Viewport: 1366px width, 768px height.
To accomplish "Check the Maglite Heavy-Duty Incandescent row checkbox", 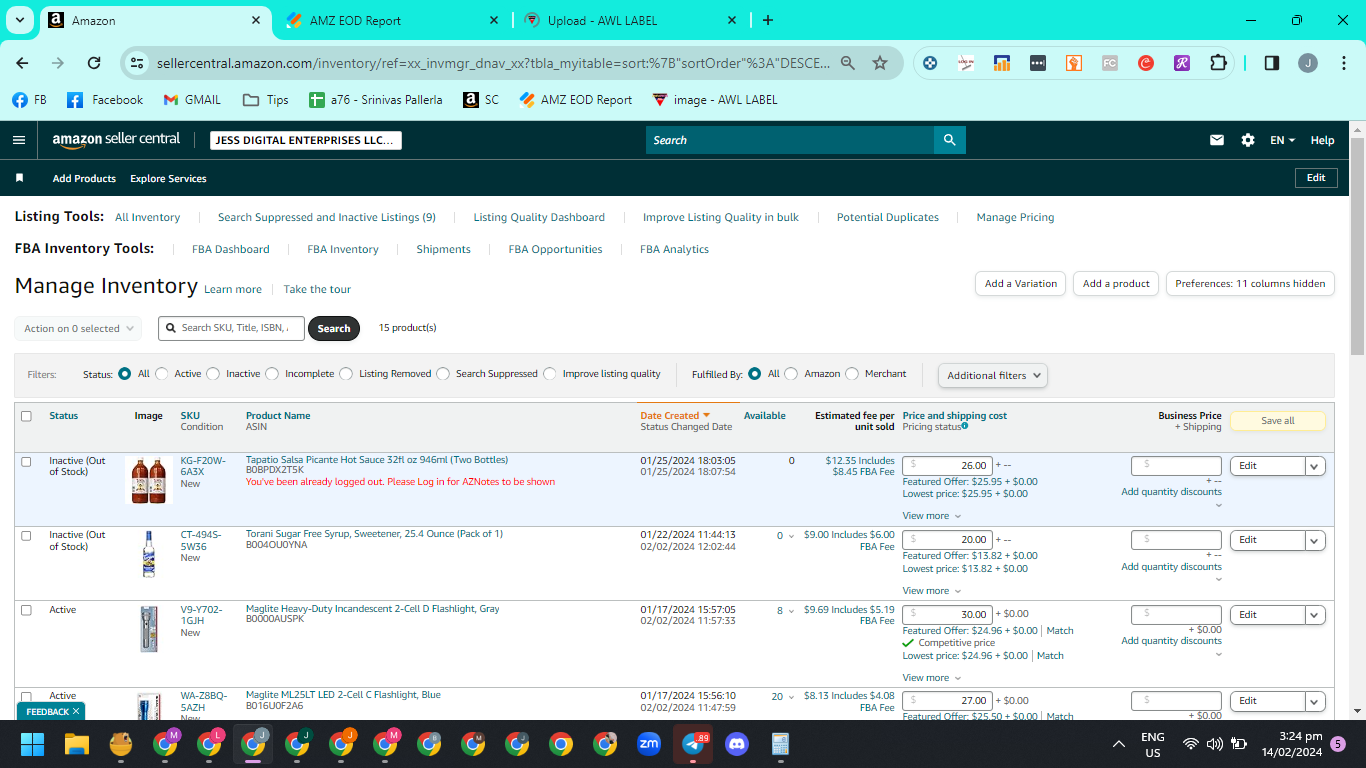I will coord(26,610).
